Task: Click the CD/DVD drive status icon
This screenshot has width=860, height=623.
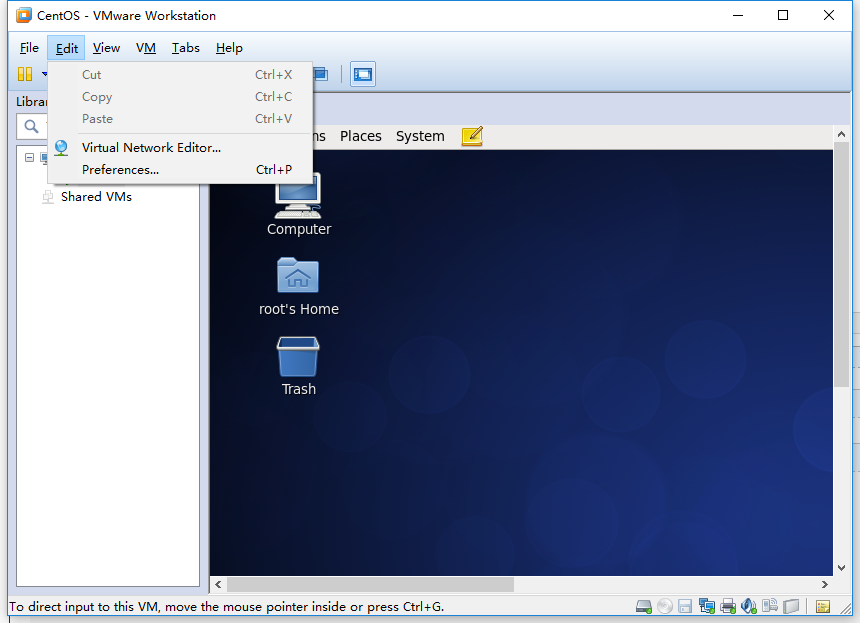Action: tap(665, 606)
